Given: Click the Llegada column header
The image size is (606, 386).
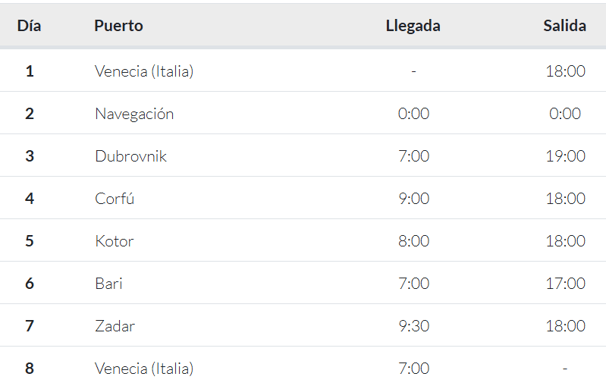Looking at the screenshot, I should point(413,26).
